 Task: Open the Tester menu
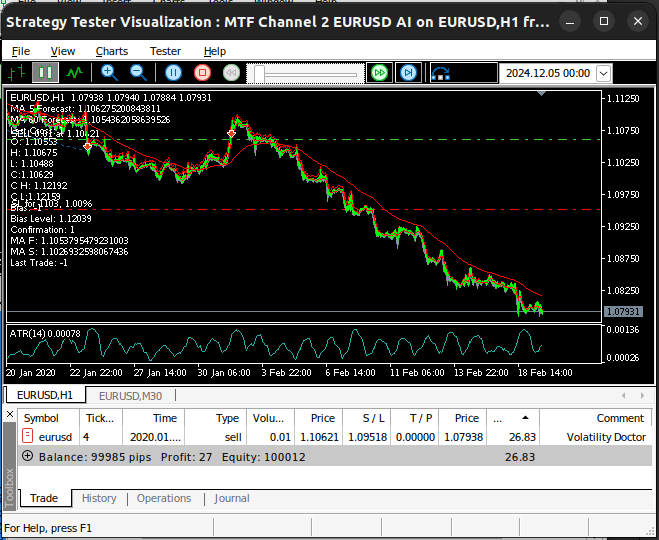click(x=166, y=51)
